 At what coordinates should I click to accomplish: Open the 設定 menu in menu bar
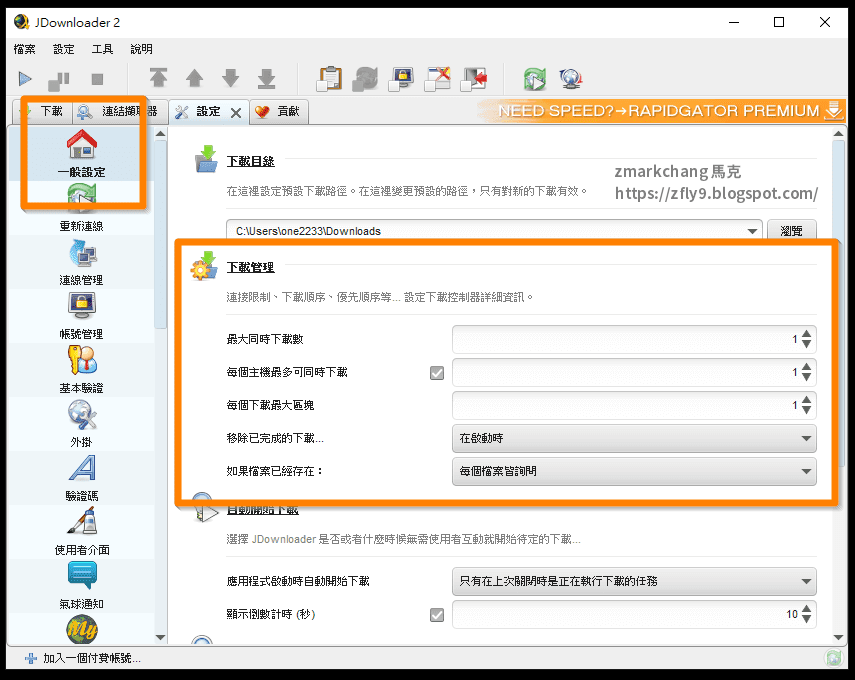pyautogui.click(x=63, y=49)
